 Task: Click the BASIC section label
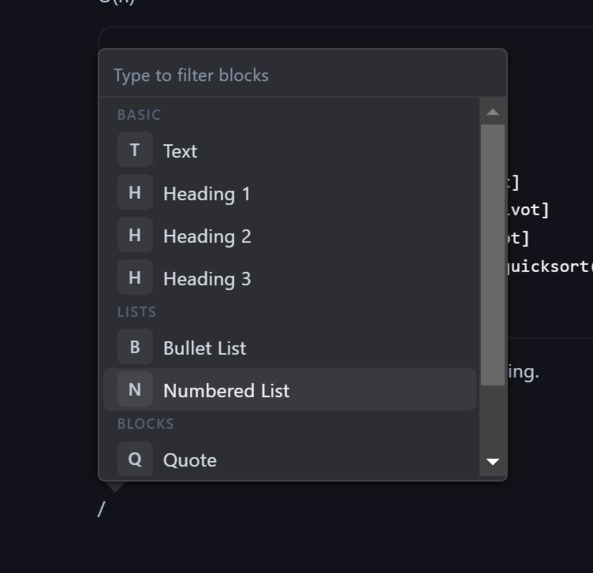[139, 115]
